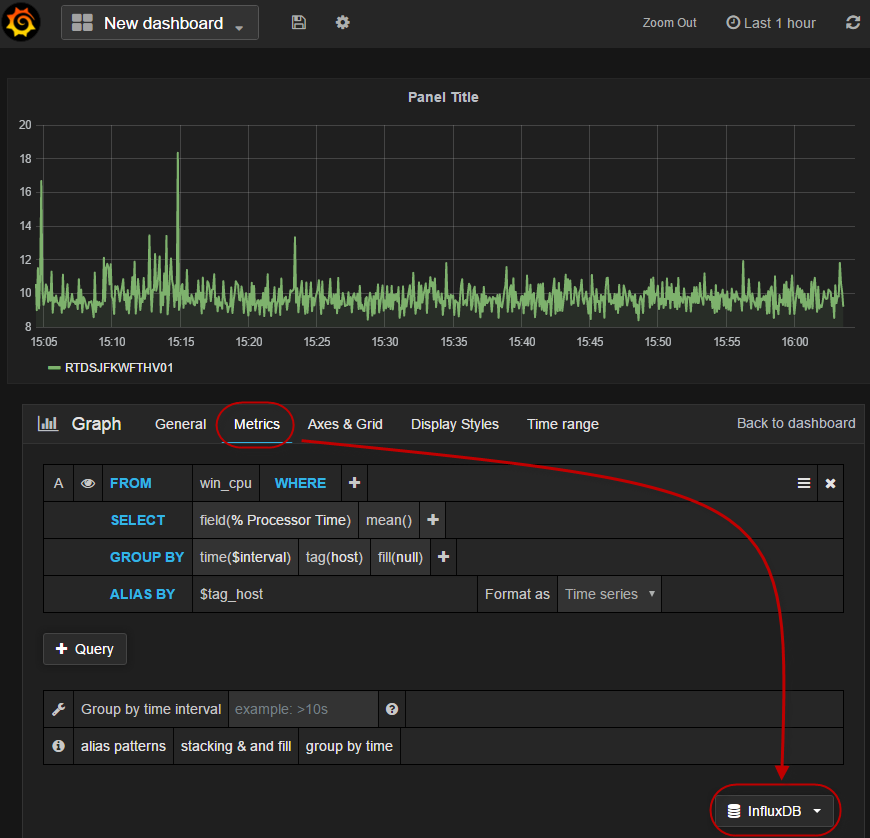Image resolution: width=870 pixels, height=838 pixels.
Task: Open the New dashboard dropdown
Action: tap(160, 23)
